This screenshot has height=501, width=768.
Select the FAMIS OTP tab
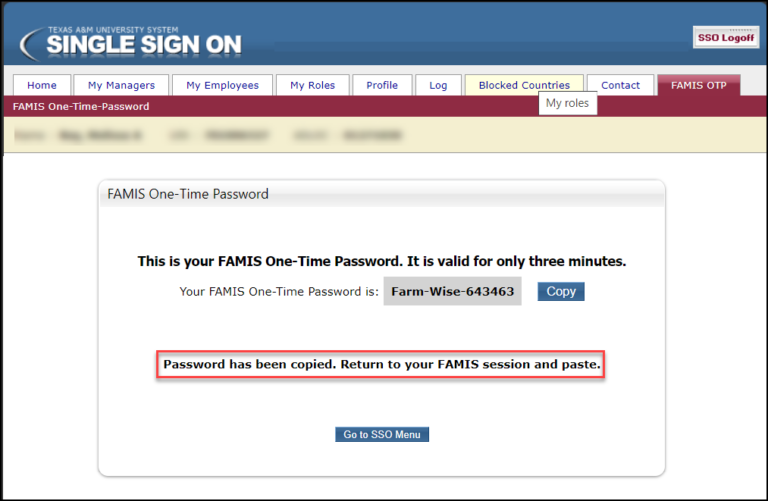(698, 86)
